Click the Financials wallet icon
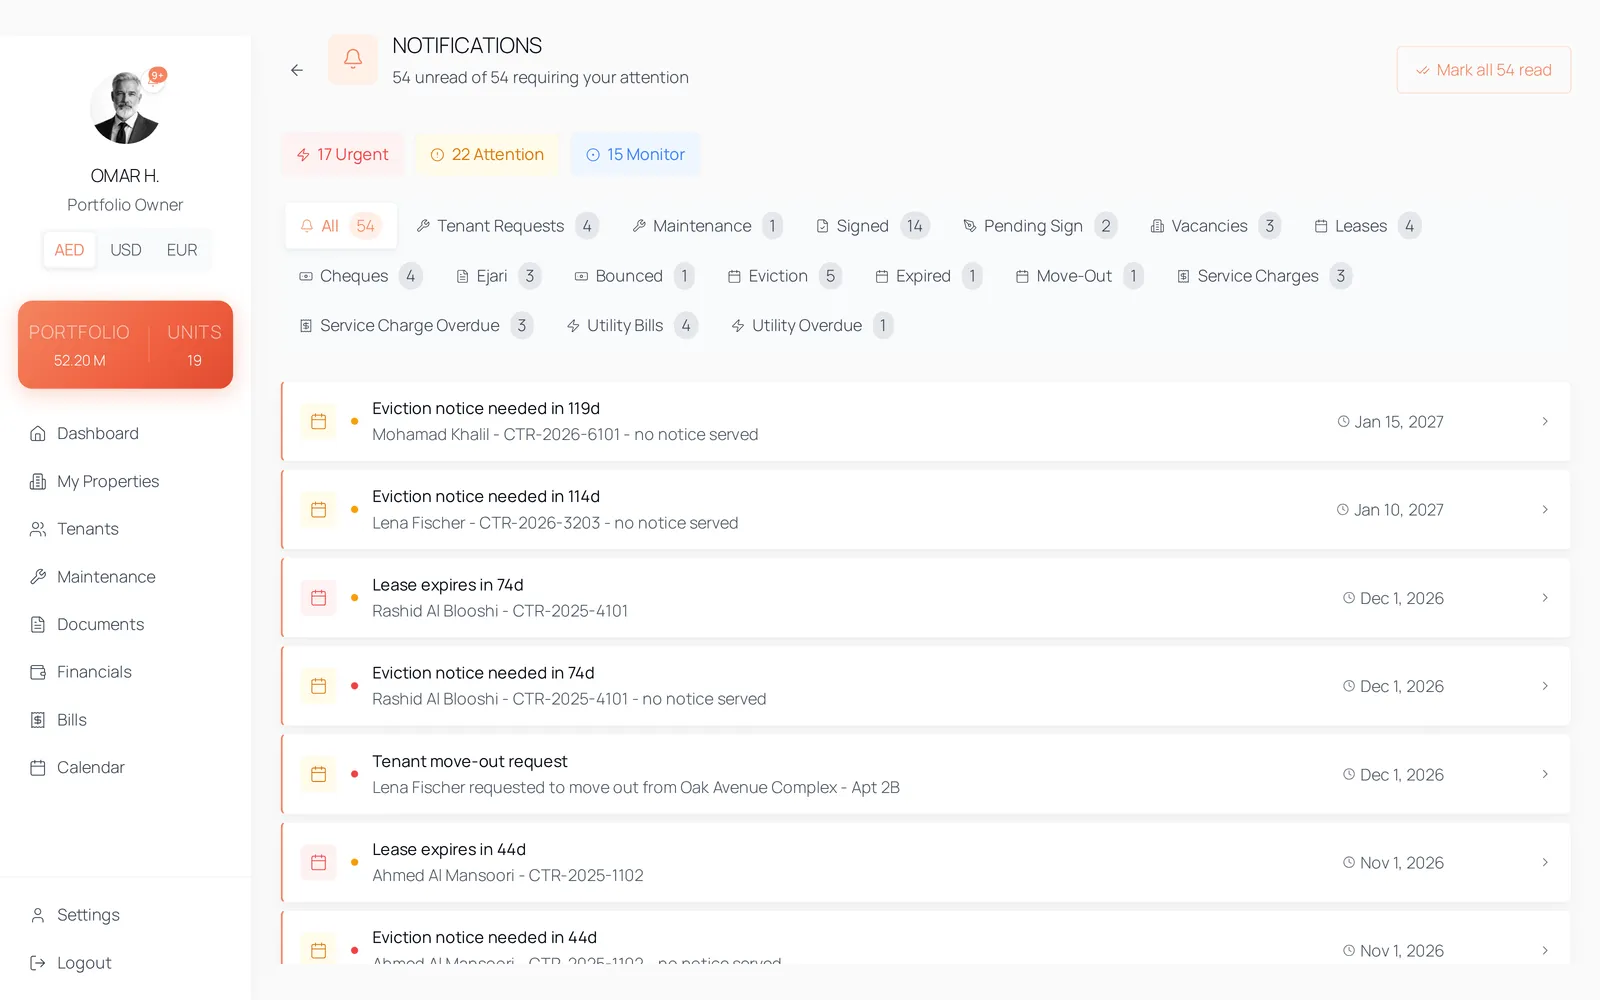Image resolution: width=1600 pixels, height=1000 pixels. click(38, 672)
